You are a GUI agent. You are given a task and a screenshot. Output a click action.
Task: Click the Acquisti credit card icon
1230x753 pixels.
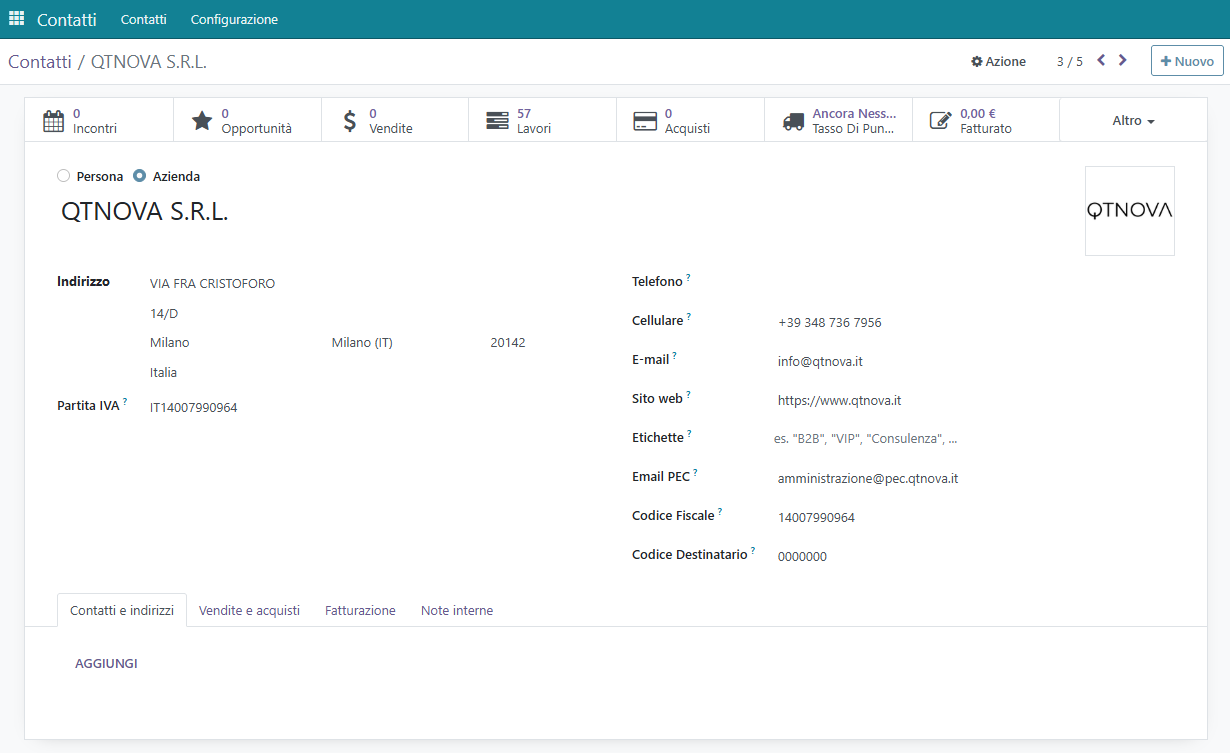coord(645,121)
